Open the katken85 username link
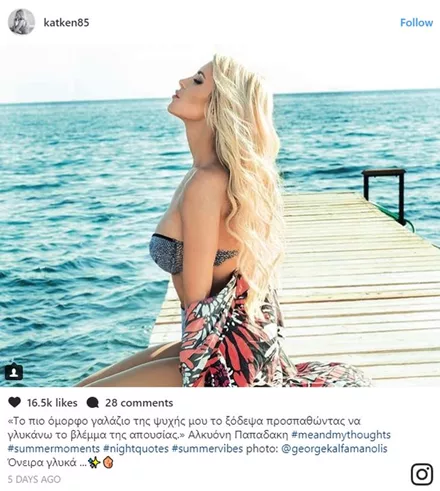 point(66,22)
